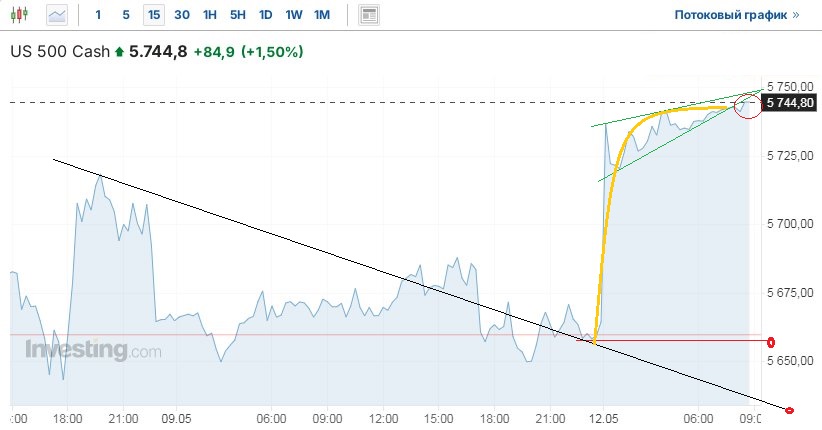Click red endpoint marker of black trendline
This screenshot has height=430, width=822.
click(x=790, y=410)
